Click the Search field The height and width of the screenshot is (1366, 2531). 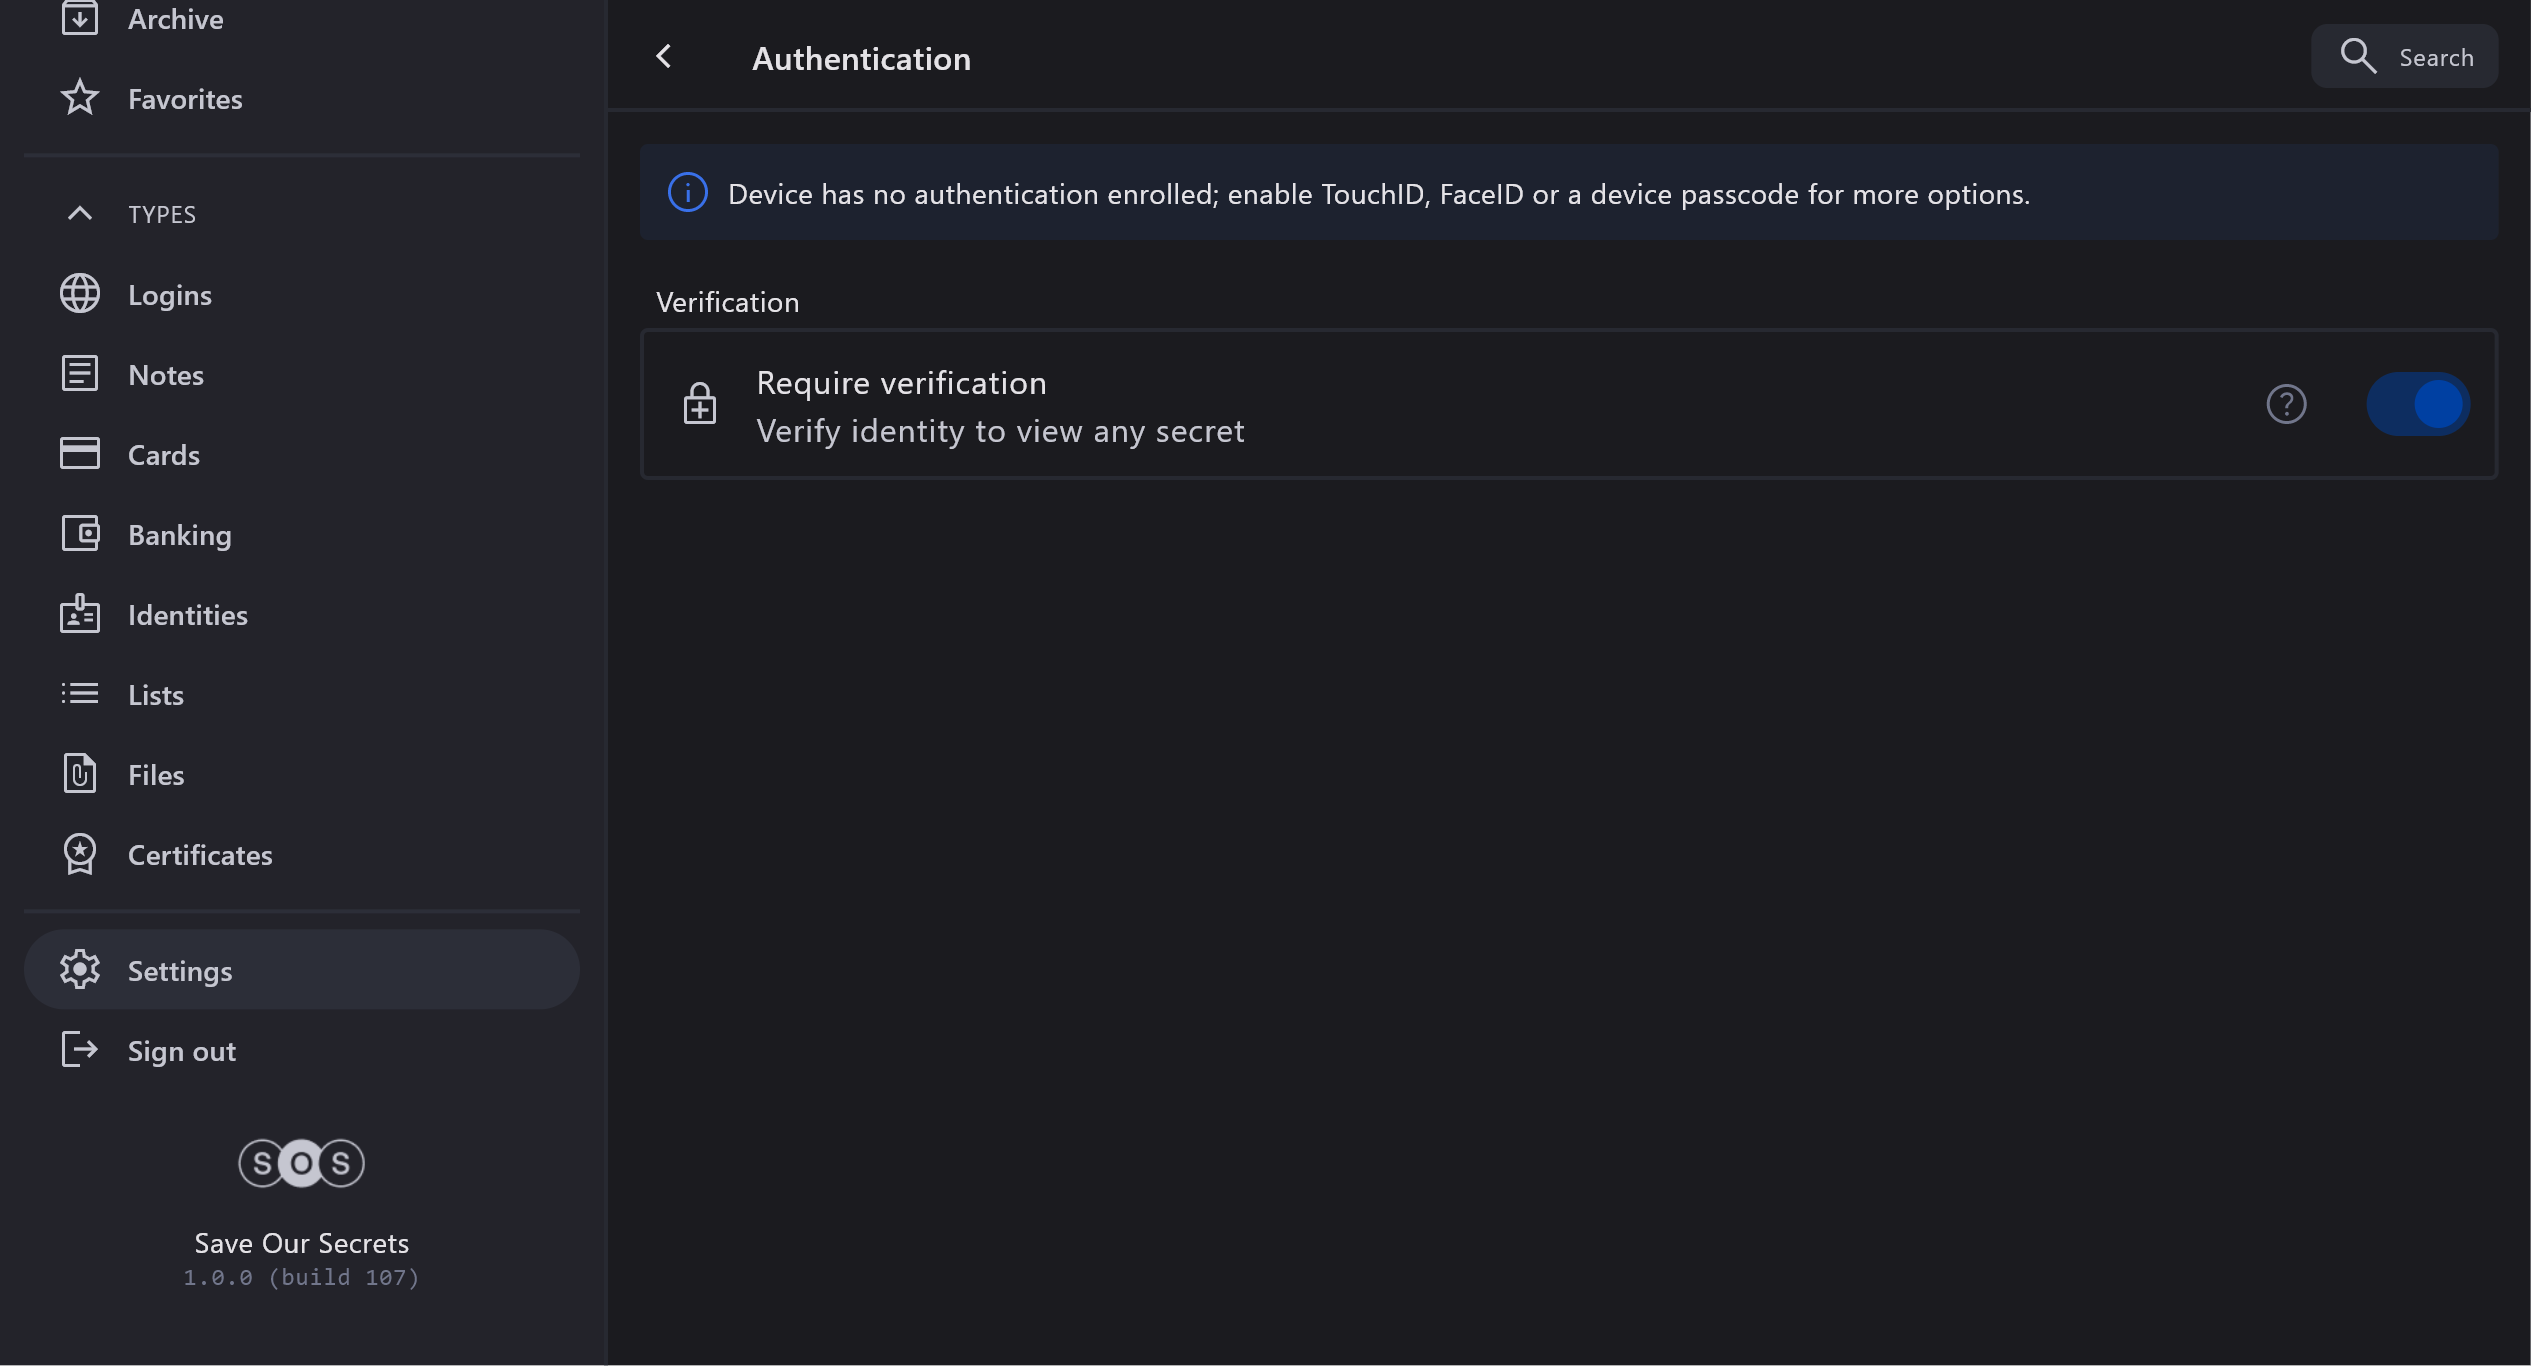click(x=2405, y=57)
